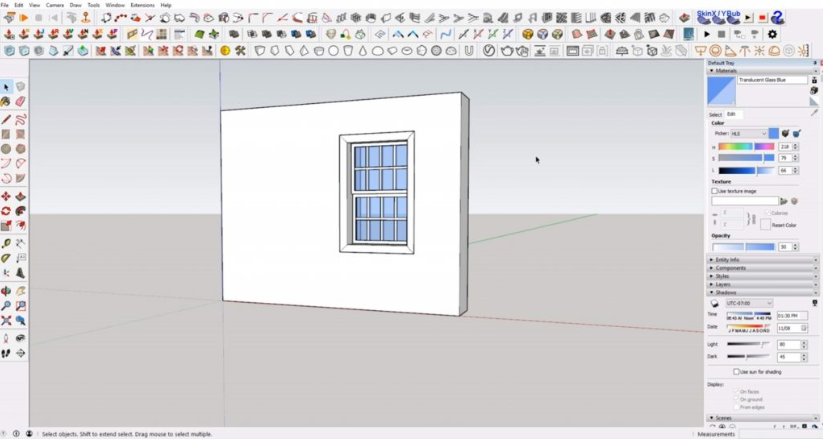Click the Match Color of object icon
Image resolution: width=823 pixels, height=440 pixels.
pyautogui.click(x=785, y=133)
